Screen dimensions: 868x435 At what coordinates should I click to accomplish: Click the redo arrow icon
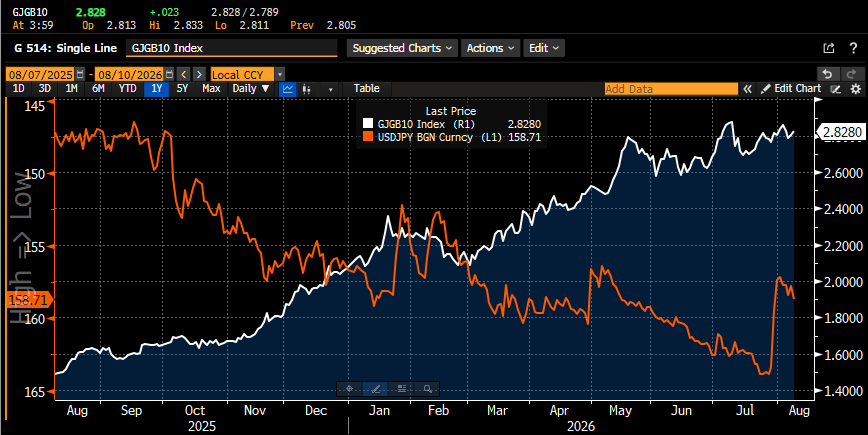[x=851, y=74]
